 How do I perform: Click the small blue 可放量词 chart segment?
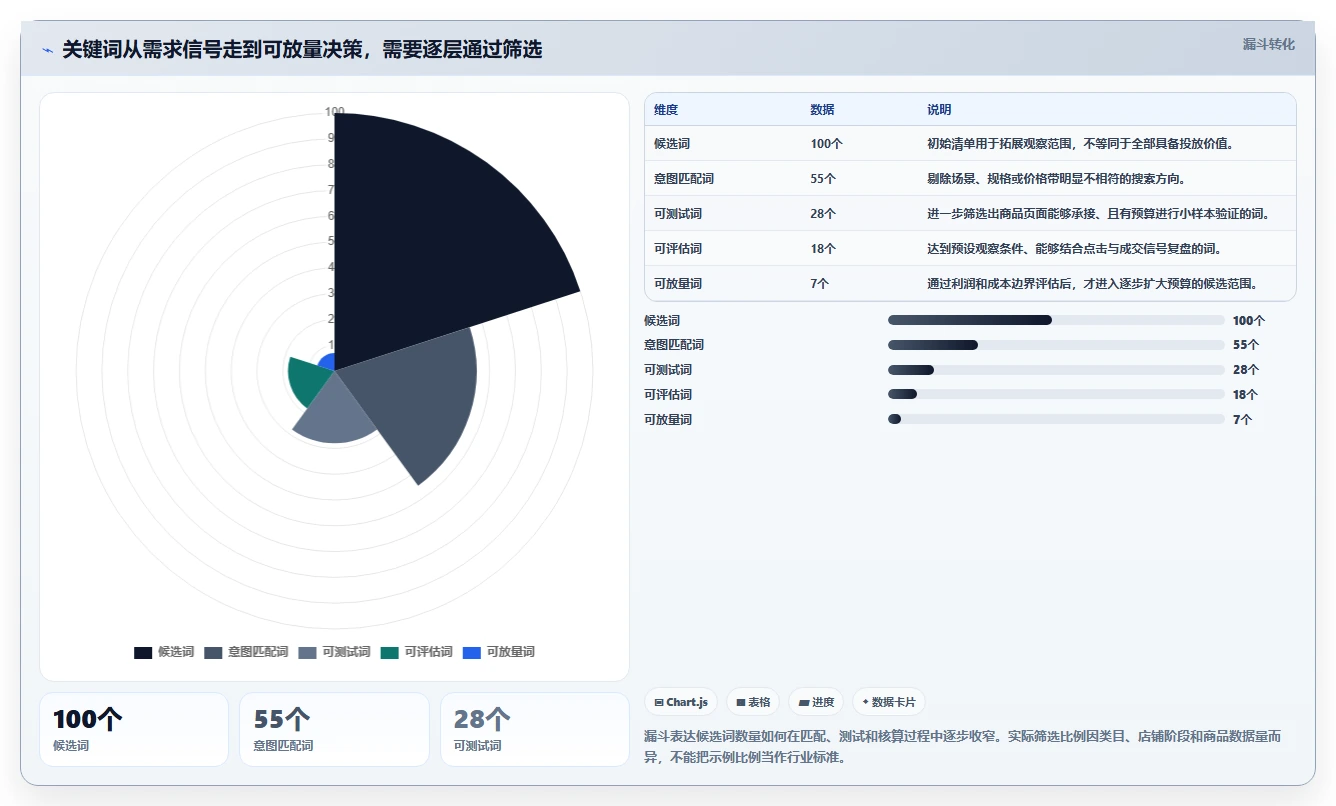point(327,362)
